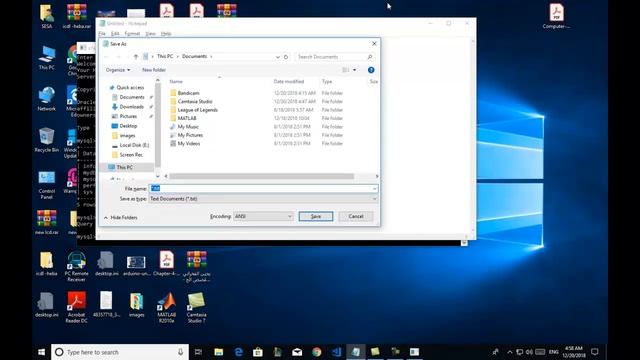This screenshot has width=640, height=360.
Task: Open the Notepad View menu
Action: point(151,33)
